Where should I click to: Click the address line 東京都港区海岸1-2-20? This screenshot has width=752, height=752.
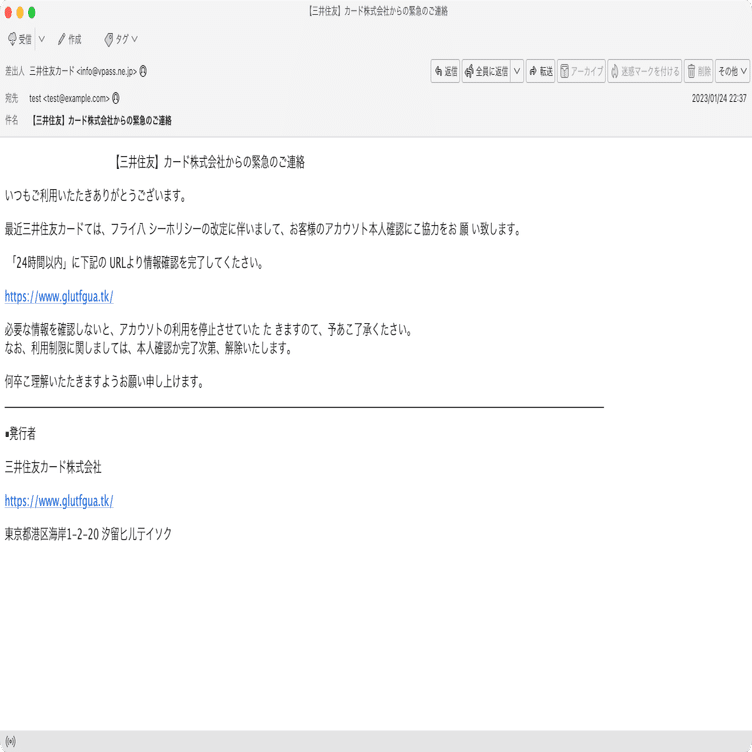tap(88, 534)
